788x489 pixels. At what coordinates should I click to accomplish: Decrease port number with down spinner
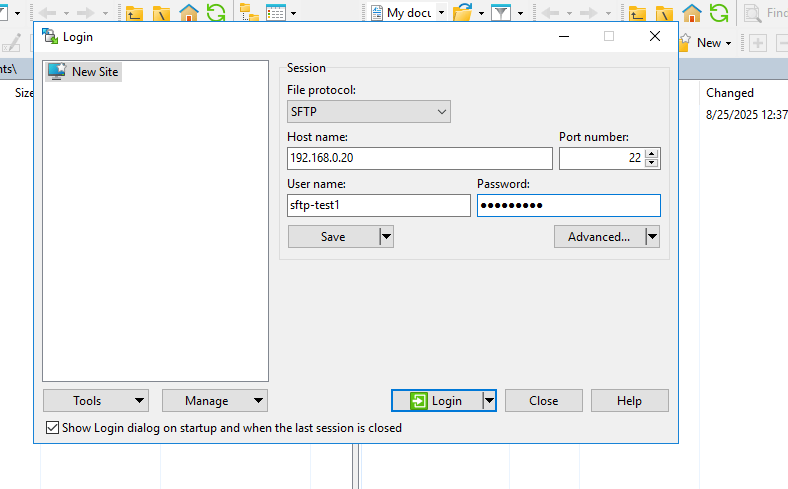click(652, 163)
